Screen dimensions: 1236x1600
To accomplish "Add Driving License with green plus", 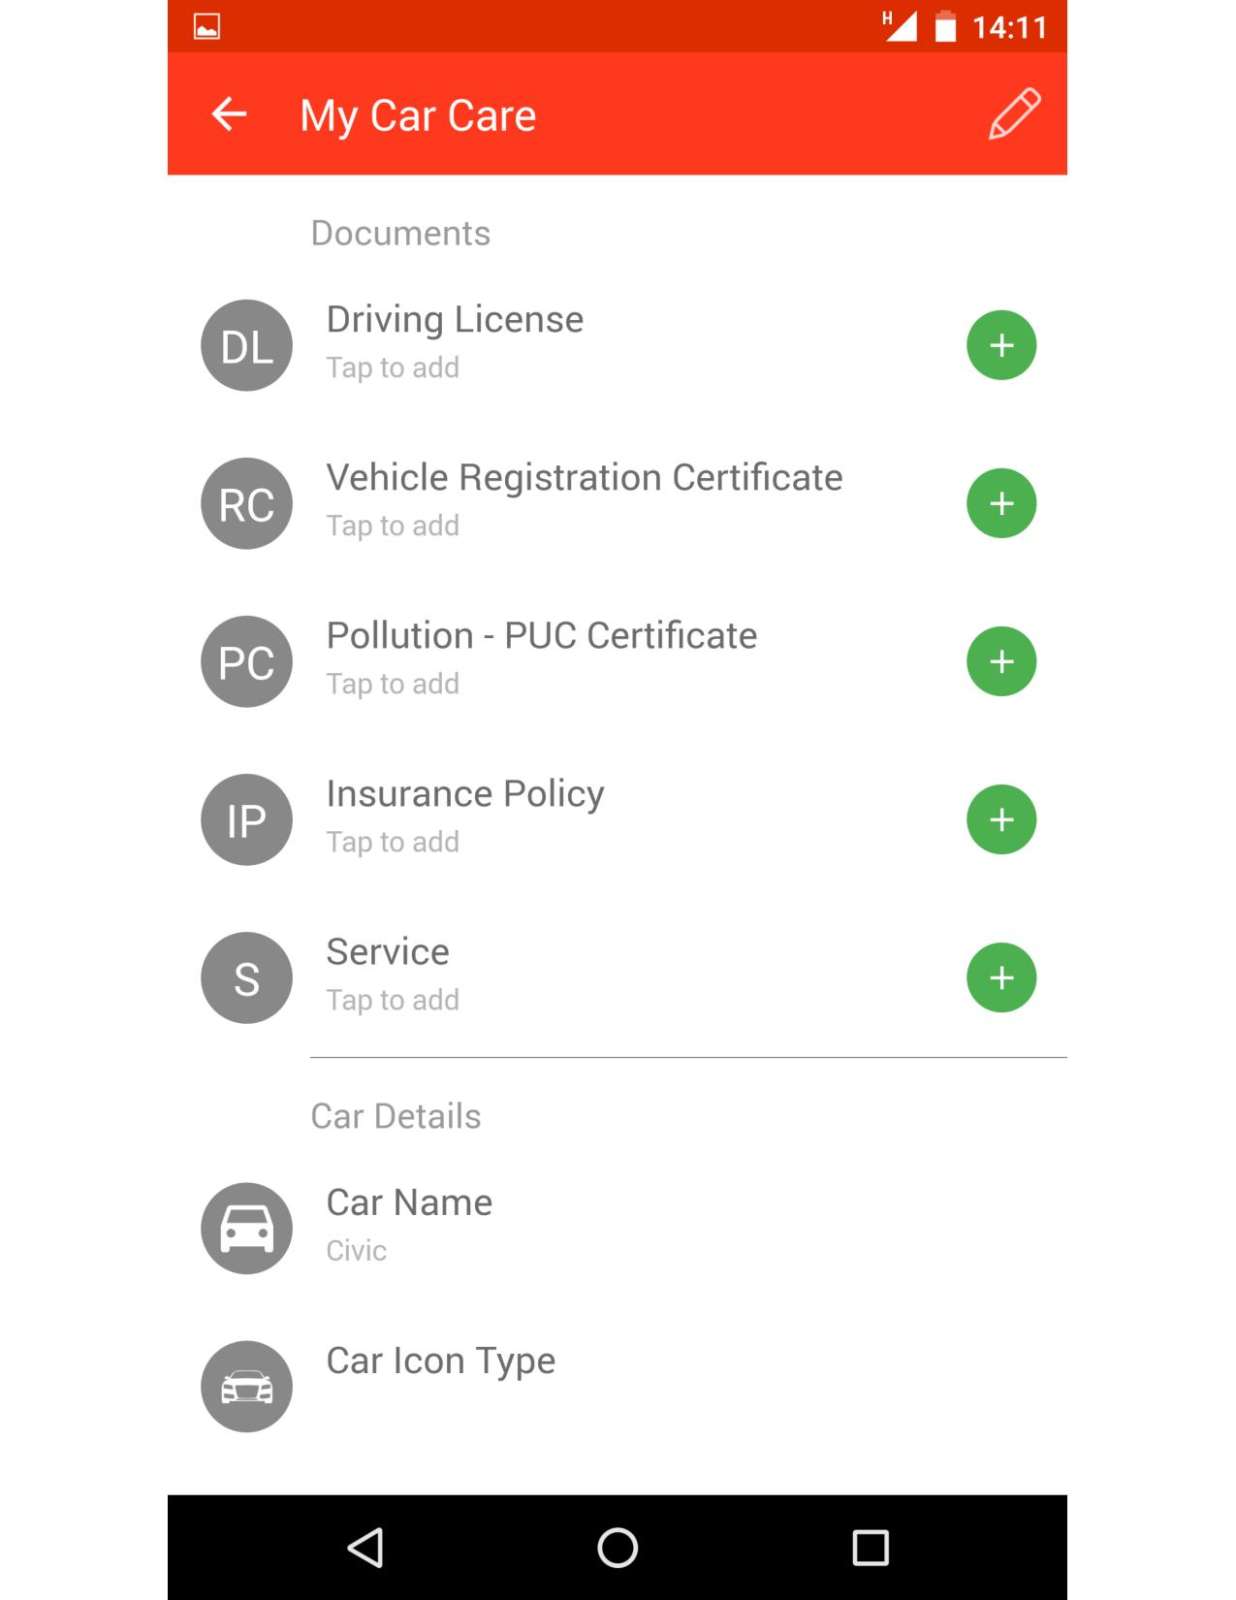I will pos(1001,345).
